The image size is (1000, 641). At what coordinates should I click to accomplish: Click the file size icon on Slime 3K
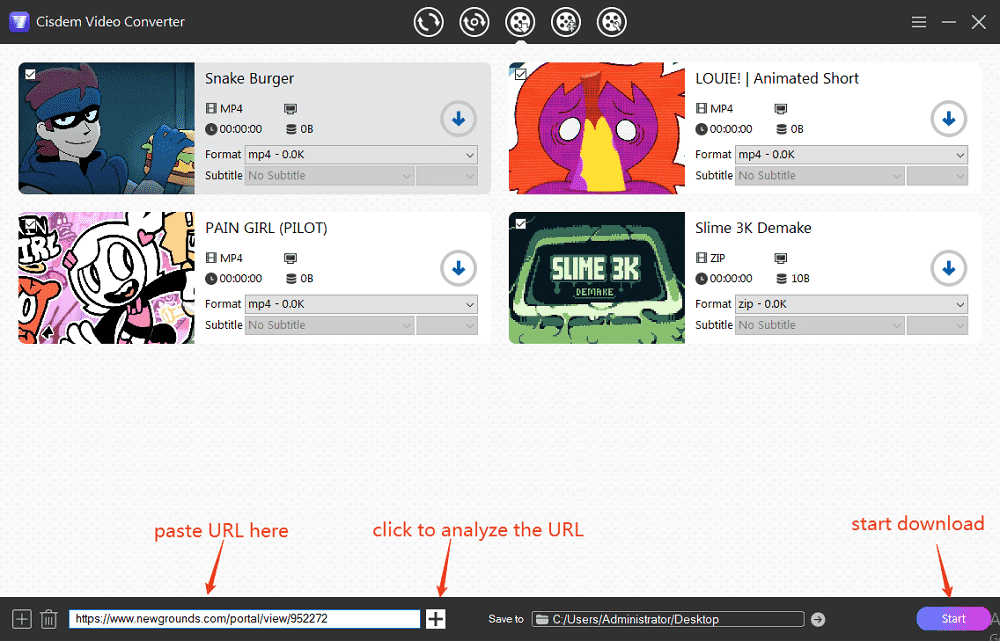tap(781, 278)
